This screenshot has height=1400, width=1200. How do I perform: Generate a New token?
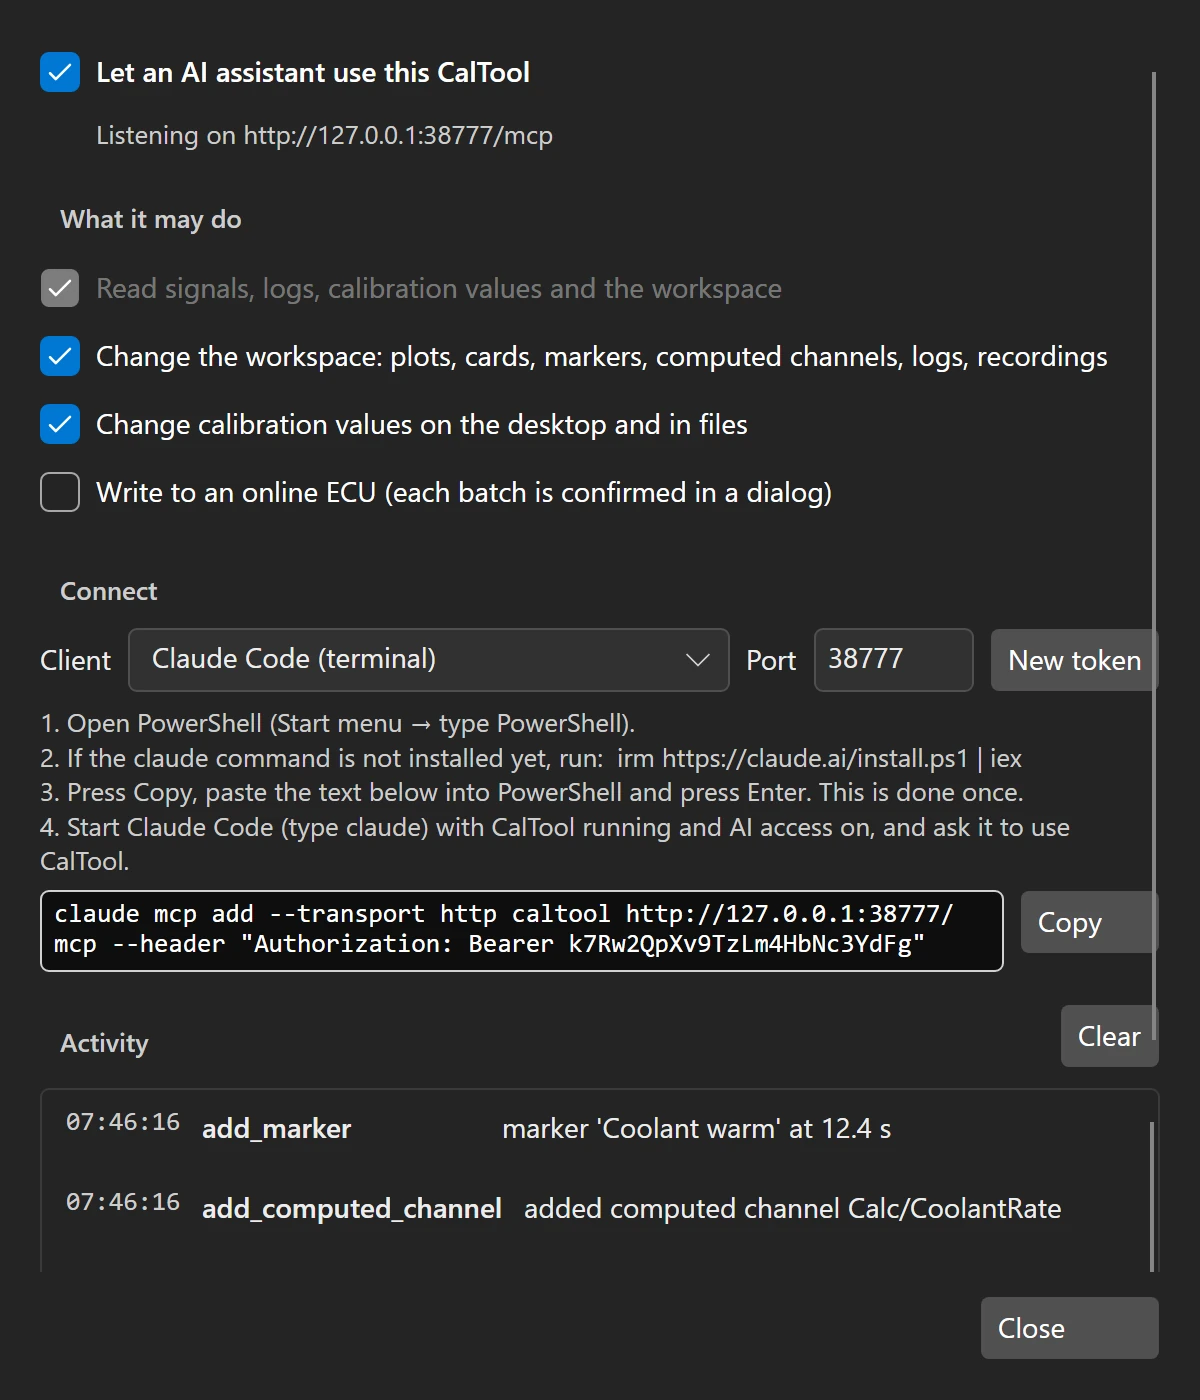(1074, 660)
